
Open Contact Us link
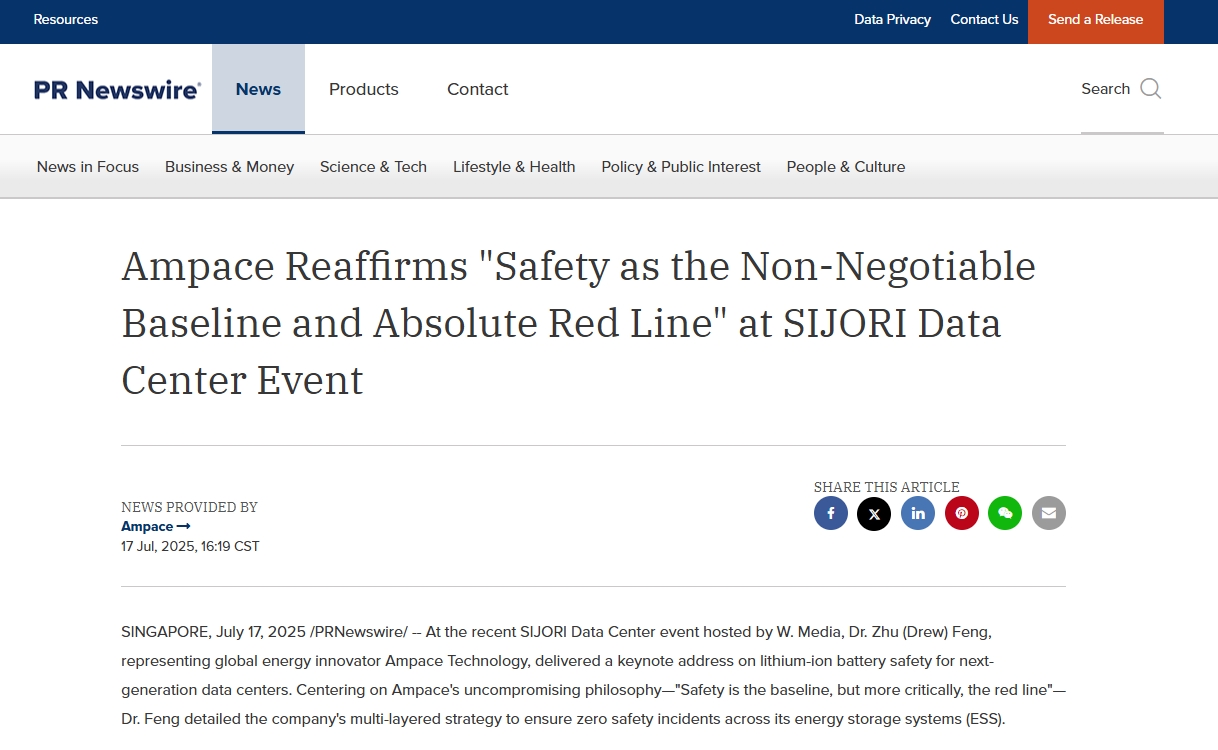(984, 20)
